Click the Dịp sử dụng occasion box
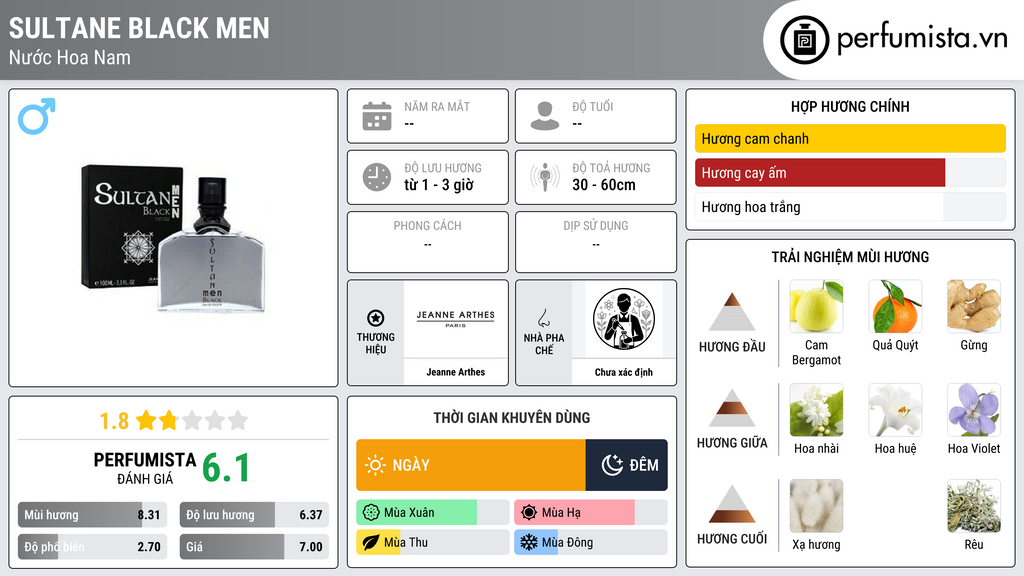The image size is (1024, 576). click(x=596, y=242)
